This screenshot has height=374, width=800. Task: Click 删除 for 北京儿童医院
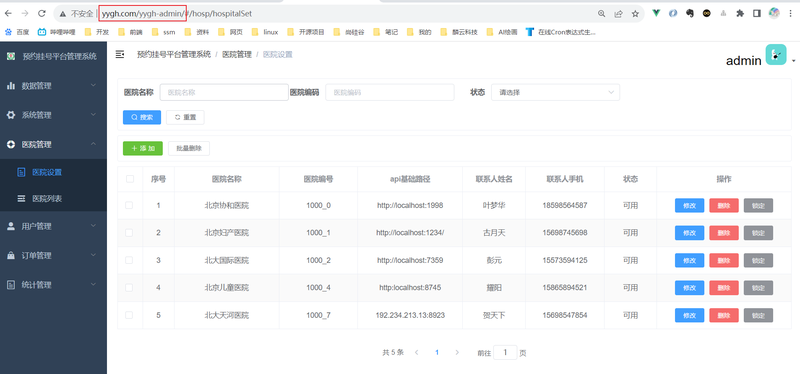coord(724,288)
